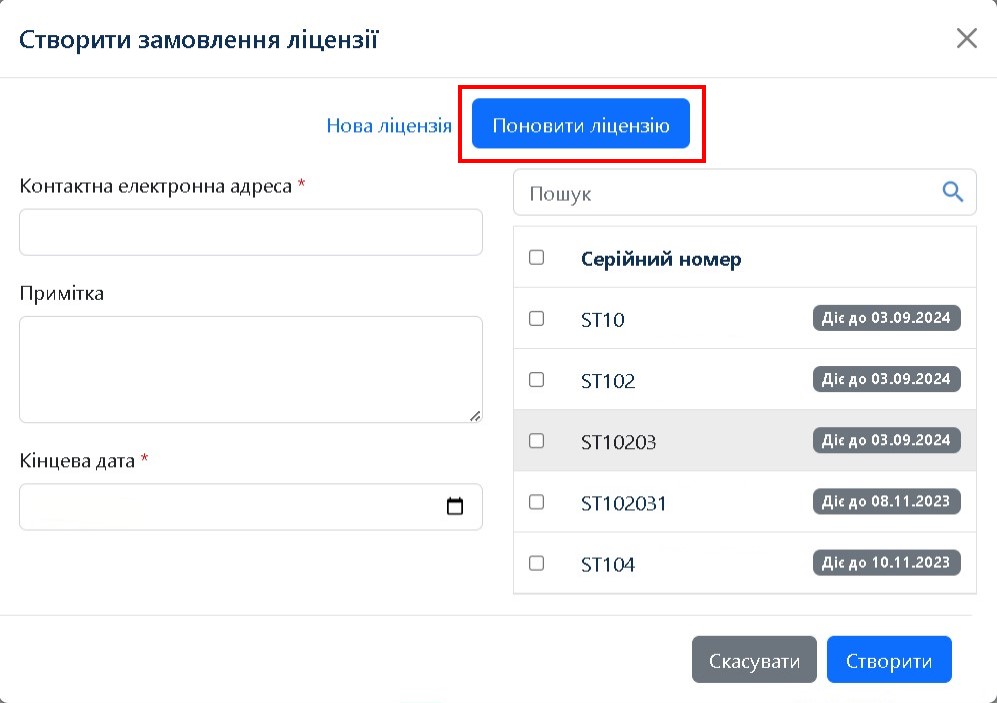Enable the ST102031 checkbox
Viewport: 997px width, 703px height.
tap(536, 502)
